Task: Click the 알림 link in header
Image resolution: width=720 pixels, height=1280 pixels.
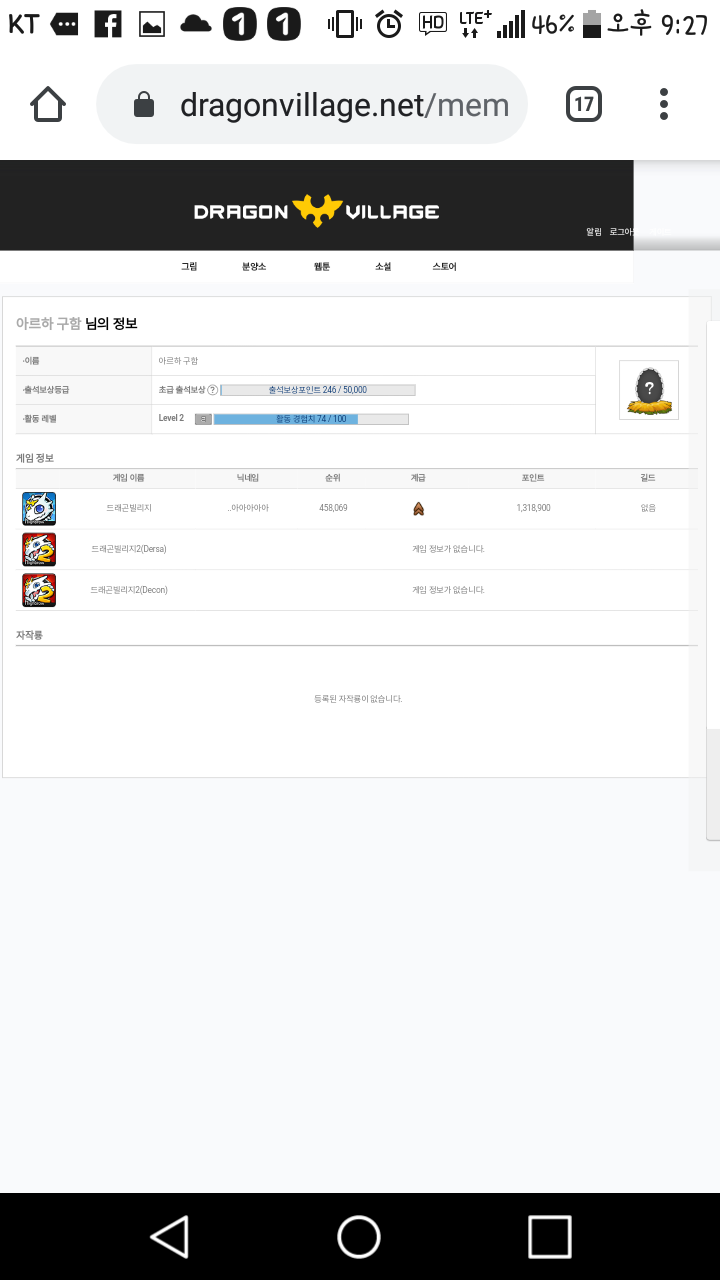Action: point(594,232)
